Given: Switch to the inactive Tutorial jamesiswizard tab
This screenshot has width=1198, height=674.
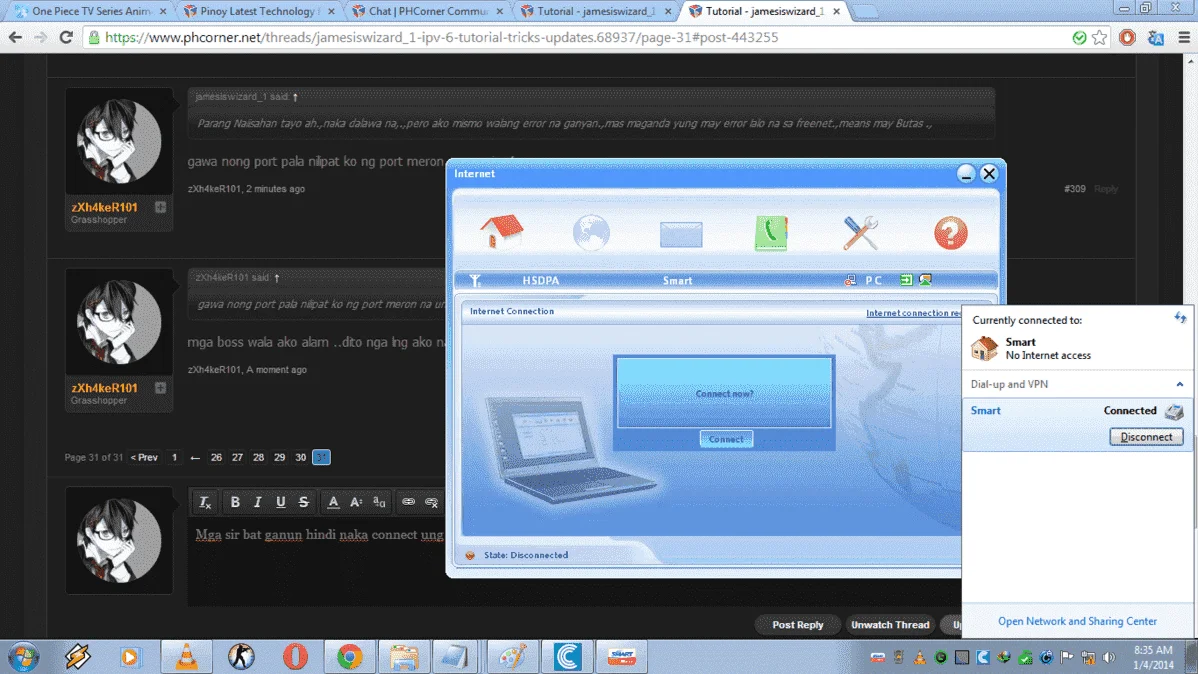Looking at the screenshot, I should click(x=596, y=11).
